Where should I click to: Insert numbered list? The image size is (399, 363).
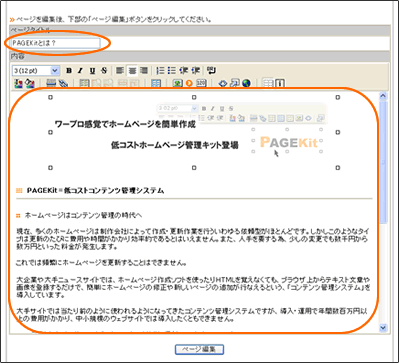click(x=161, y=71)
